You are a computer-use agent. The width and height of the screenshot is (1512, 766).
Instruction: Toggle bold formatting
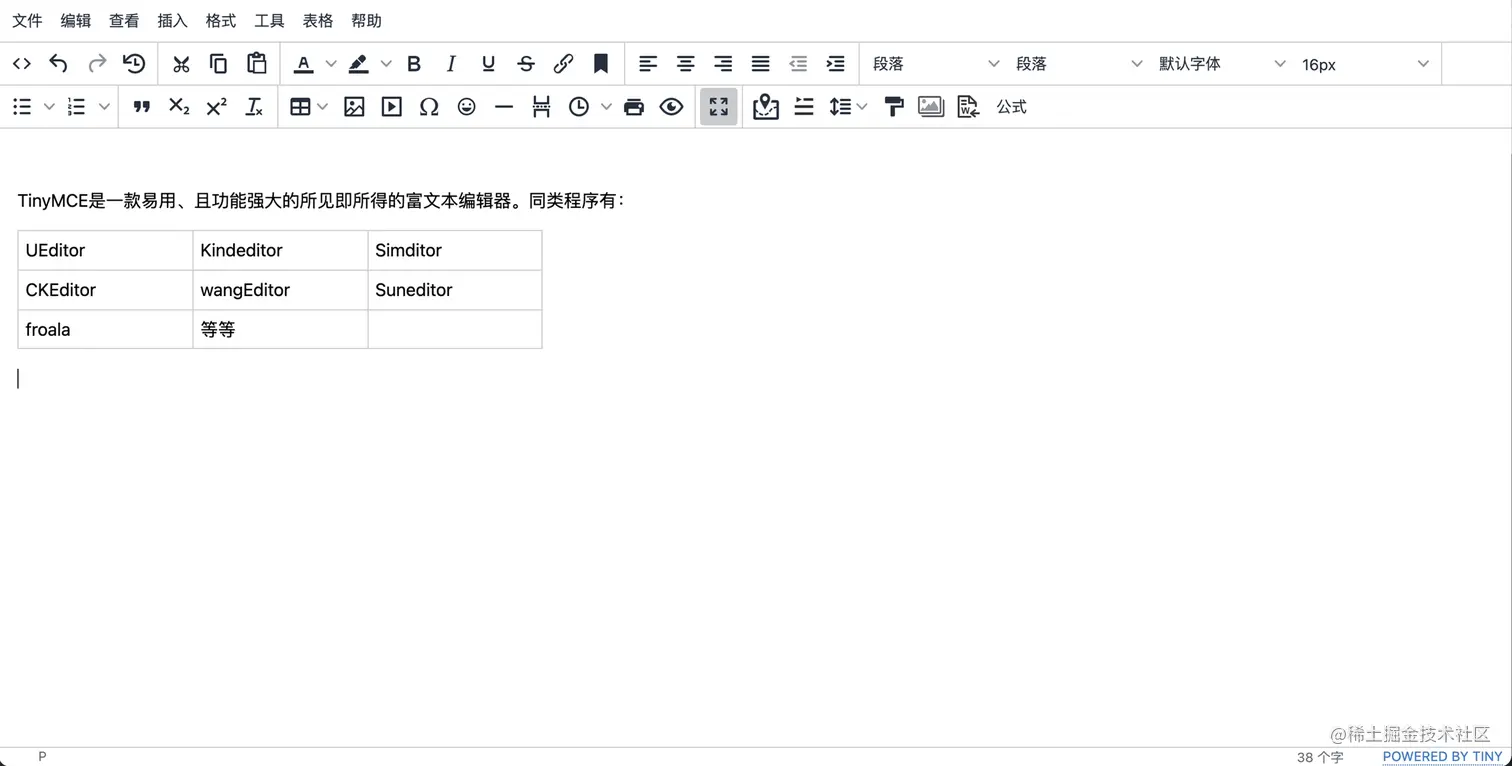pos(414,64)
